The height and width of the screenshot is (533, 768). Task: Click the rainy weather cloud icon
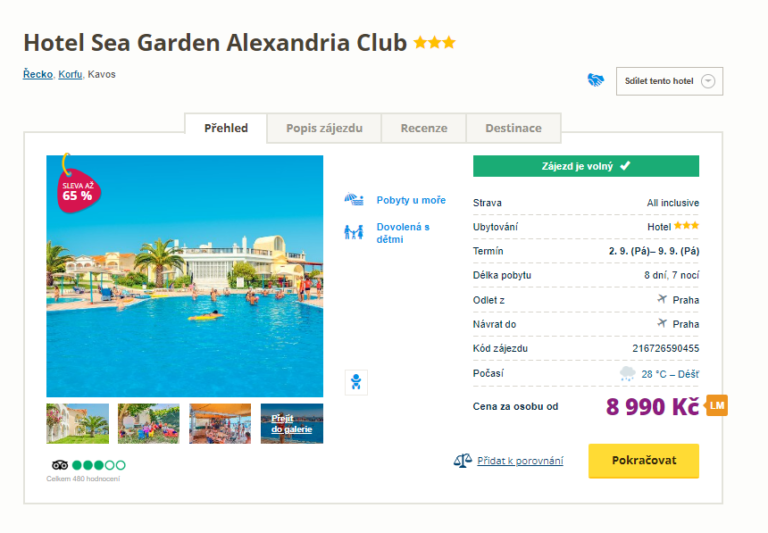(627, 374)
